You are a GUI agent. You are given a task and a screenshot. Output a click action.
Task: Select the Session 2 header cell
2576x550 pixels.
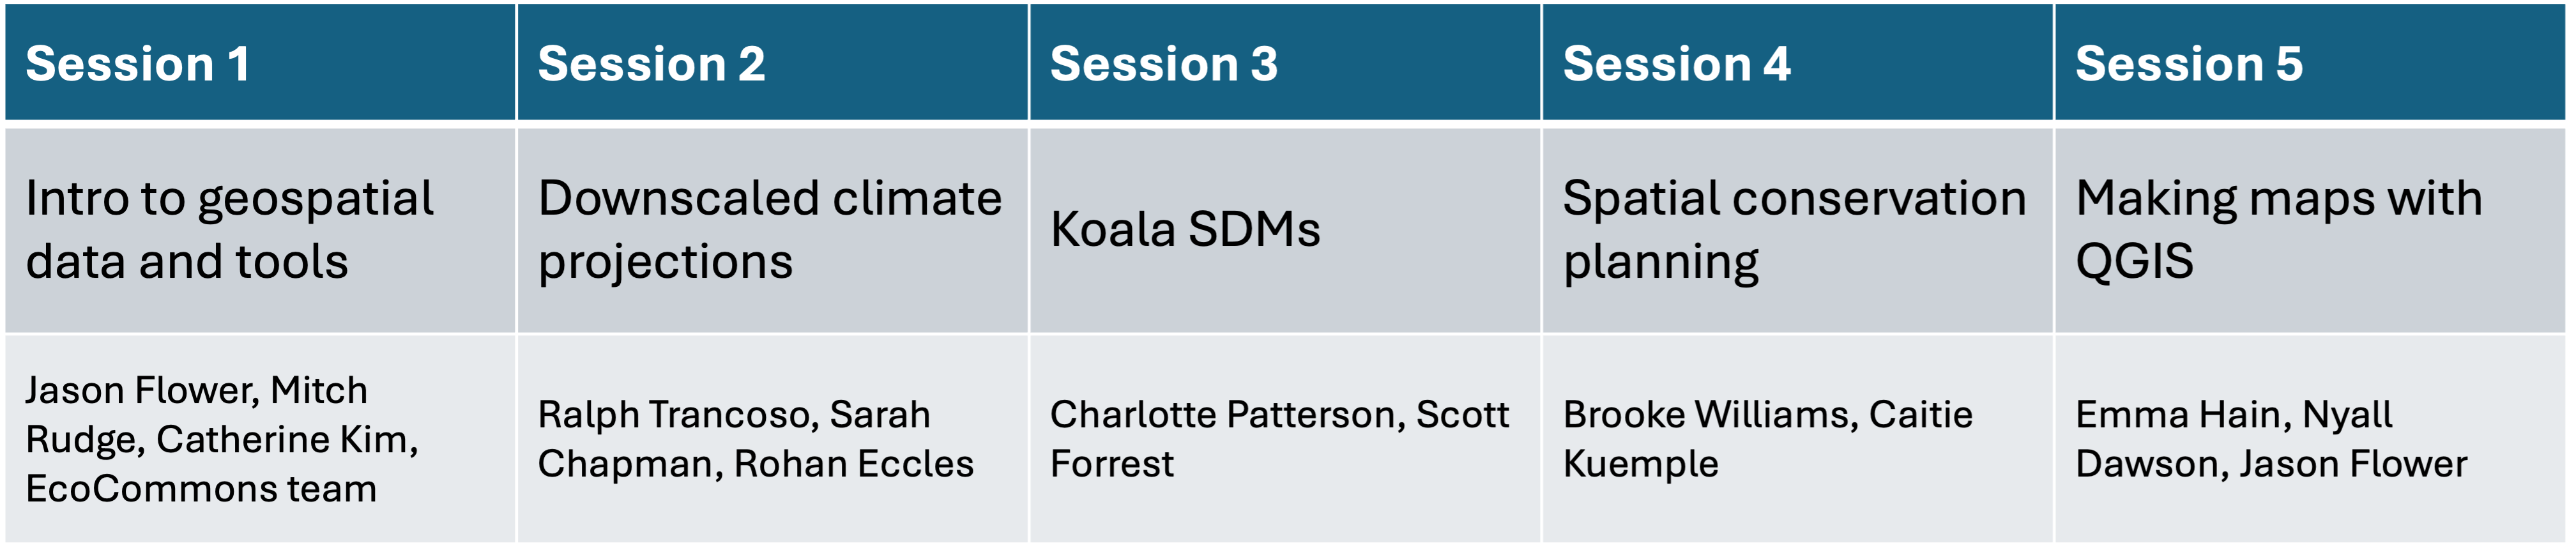(772, 62)
